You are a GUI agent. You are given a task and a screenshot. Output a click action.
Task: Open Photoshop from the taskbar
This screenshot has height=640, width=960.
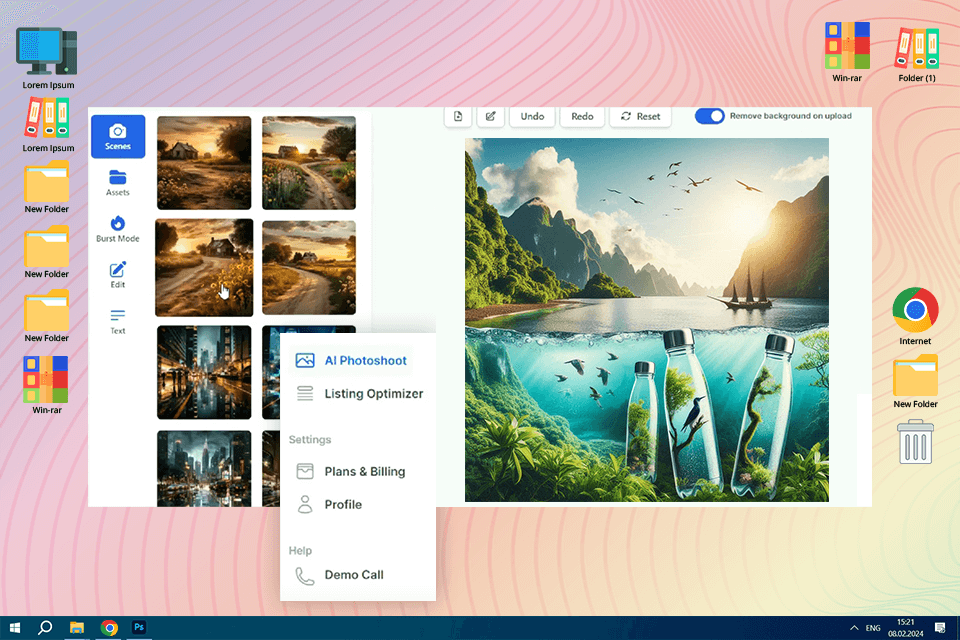click(x=139, y=627)
